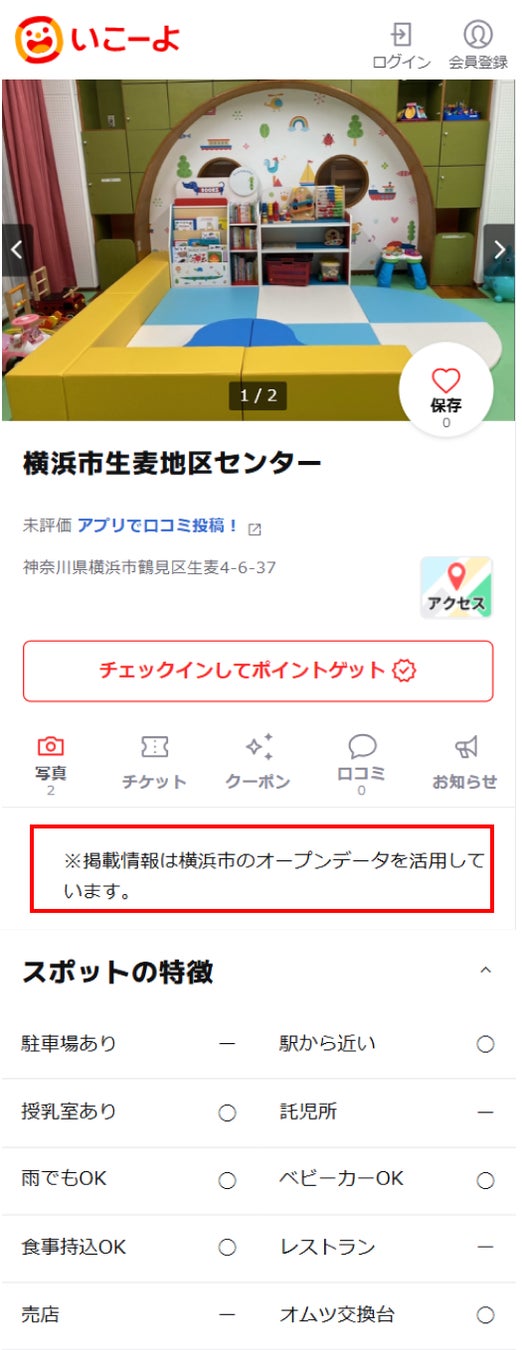The width and height of the screenshot is (522, 1350).
Task: Open 会員登録 member registration icon
Action: coord(478,45)
